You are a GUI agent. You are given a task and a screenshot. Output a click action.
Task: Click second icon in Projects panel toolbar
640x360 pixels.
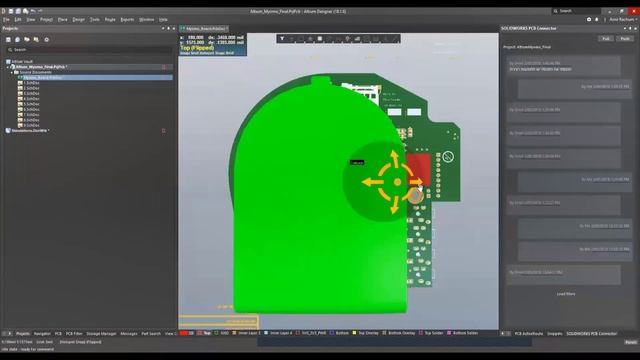(x=18, y=40)
